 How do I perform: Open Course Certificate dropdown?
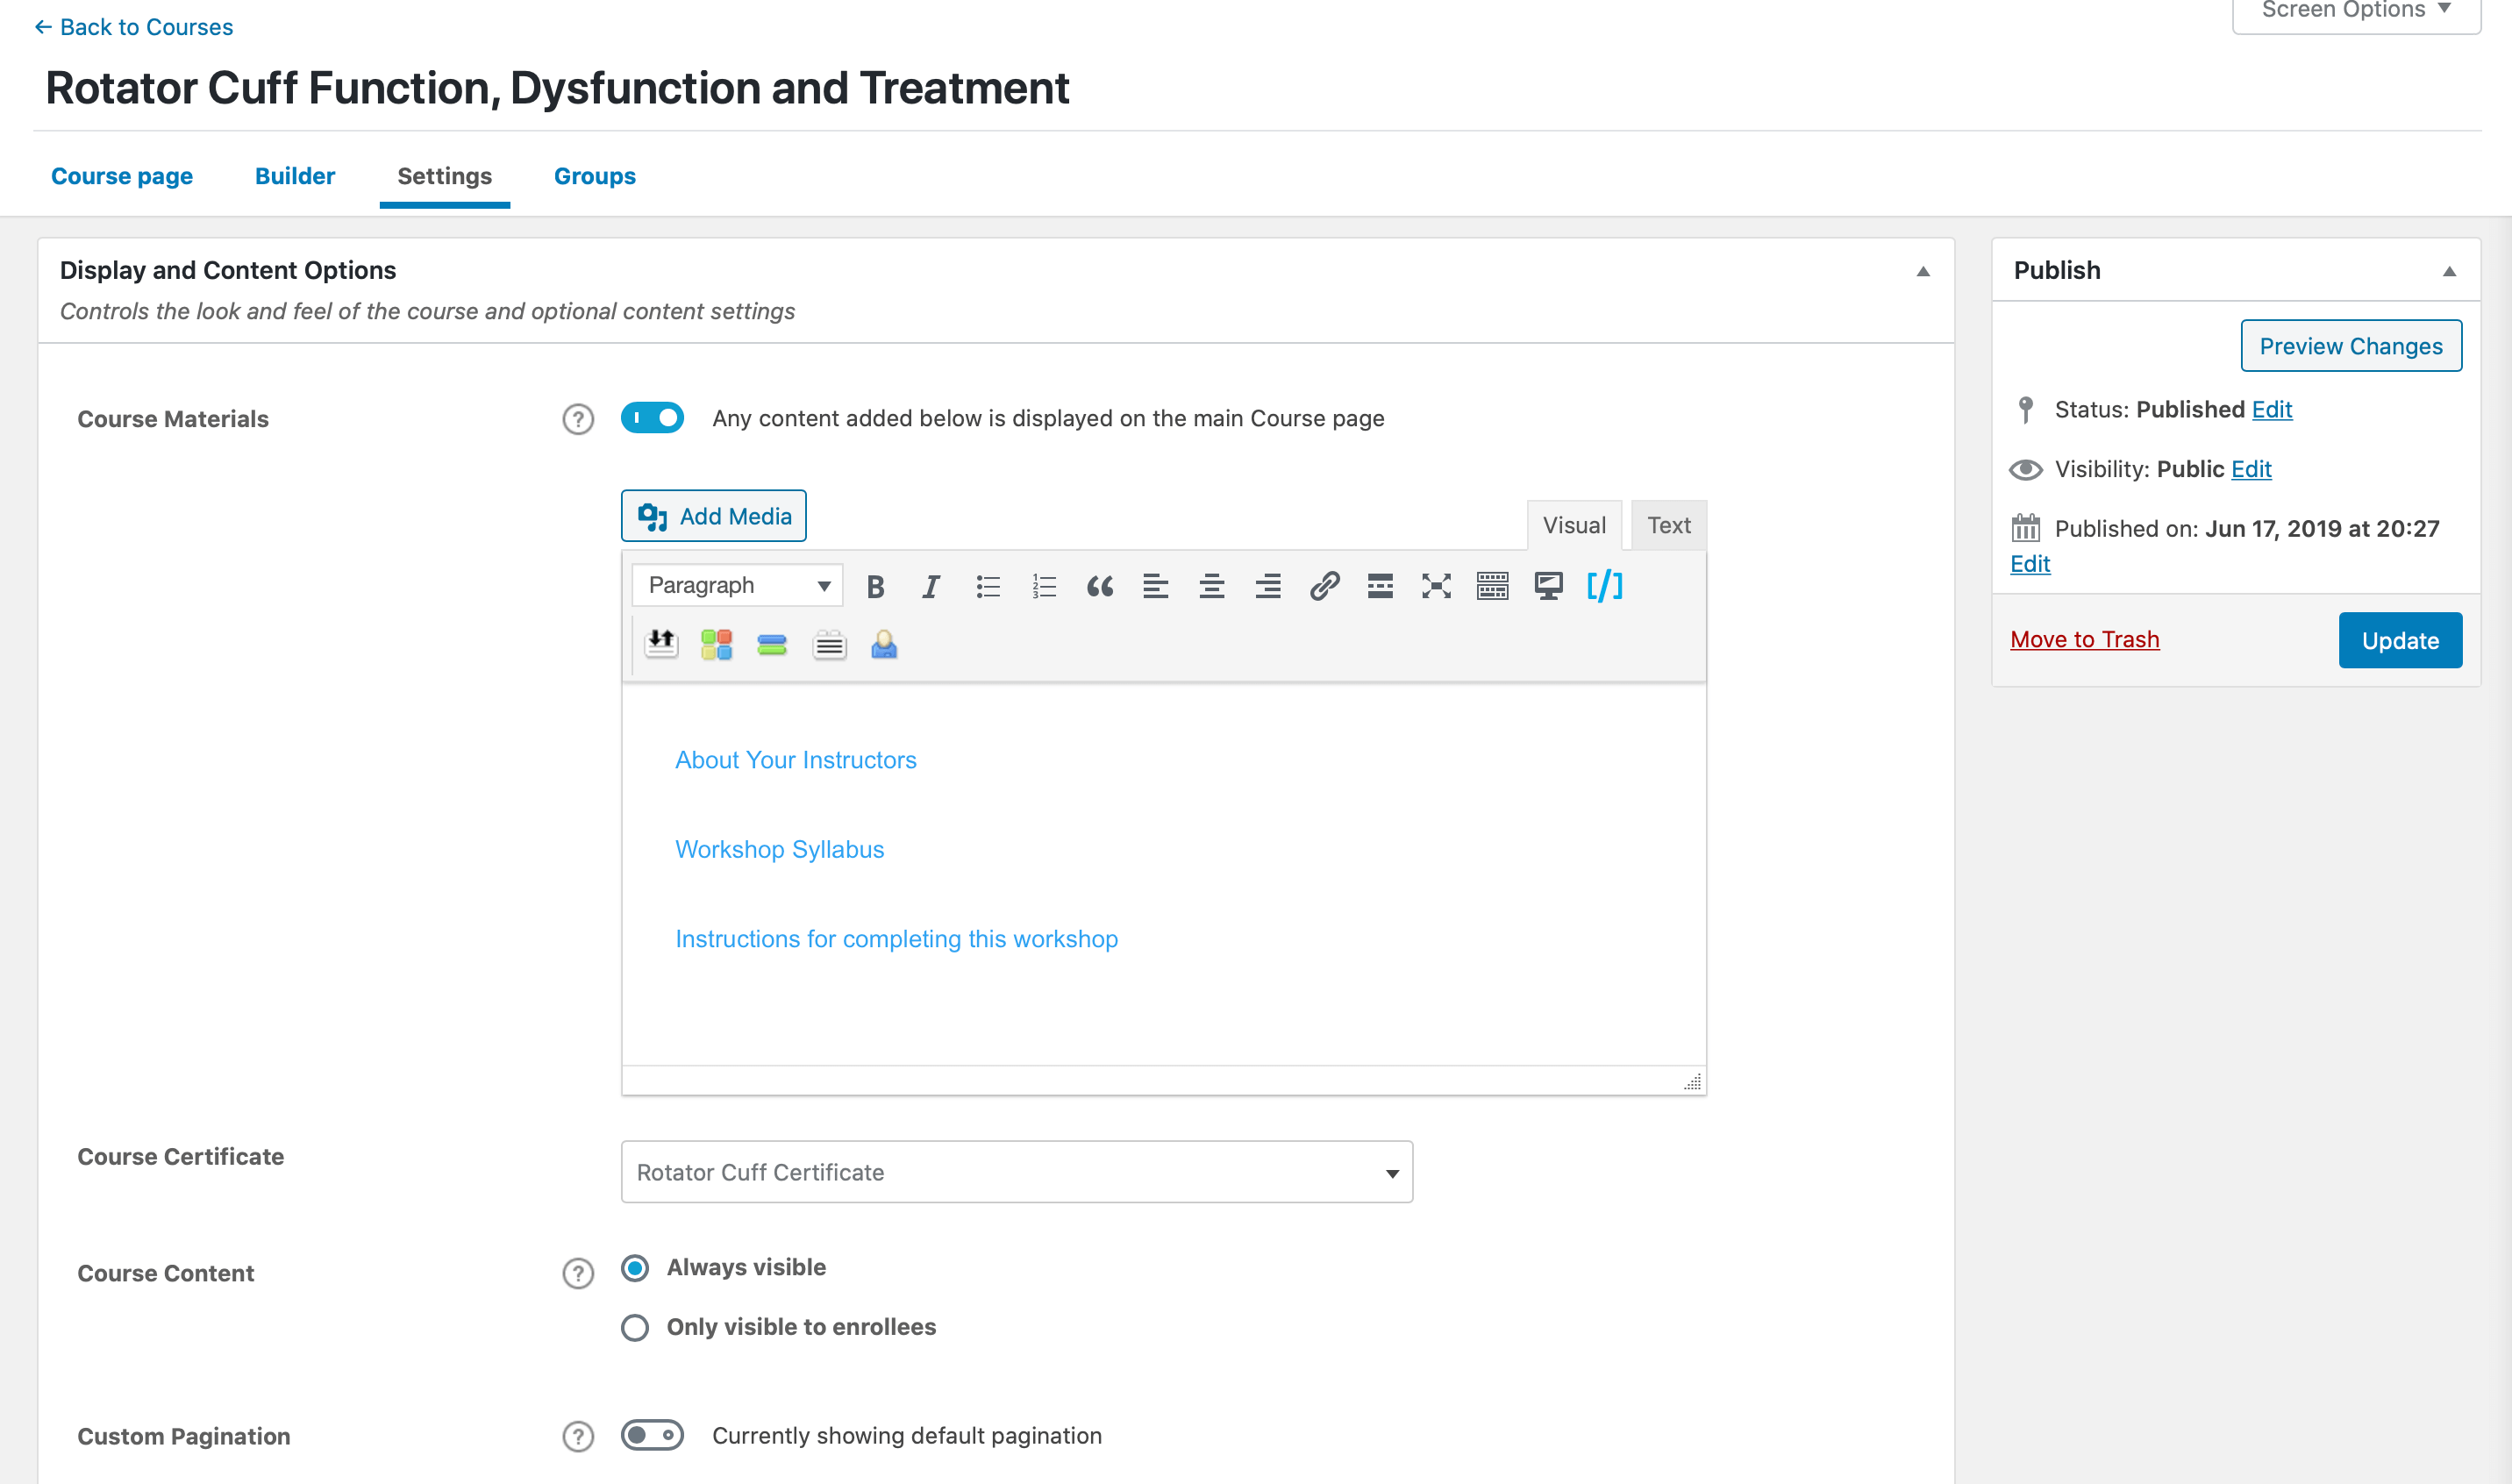coord(1017,1172)
